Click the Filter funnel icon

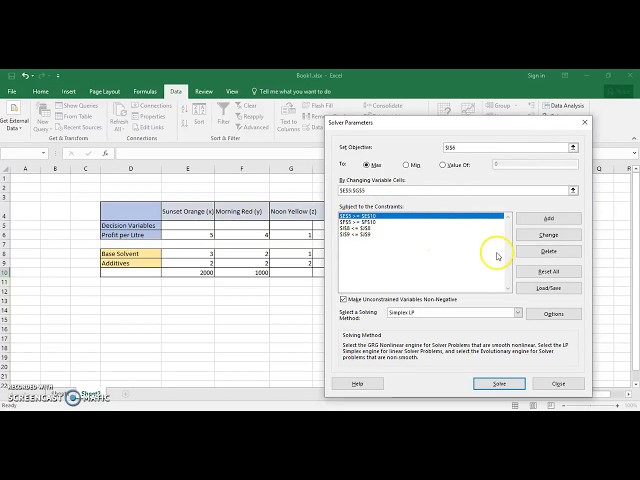(x=223, y=109)
